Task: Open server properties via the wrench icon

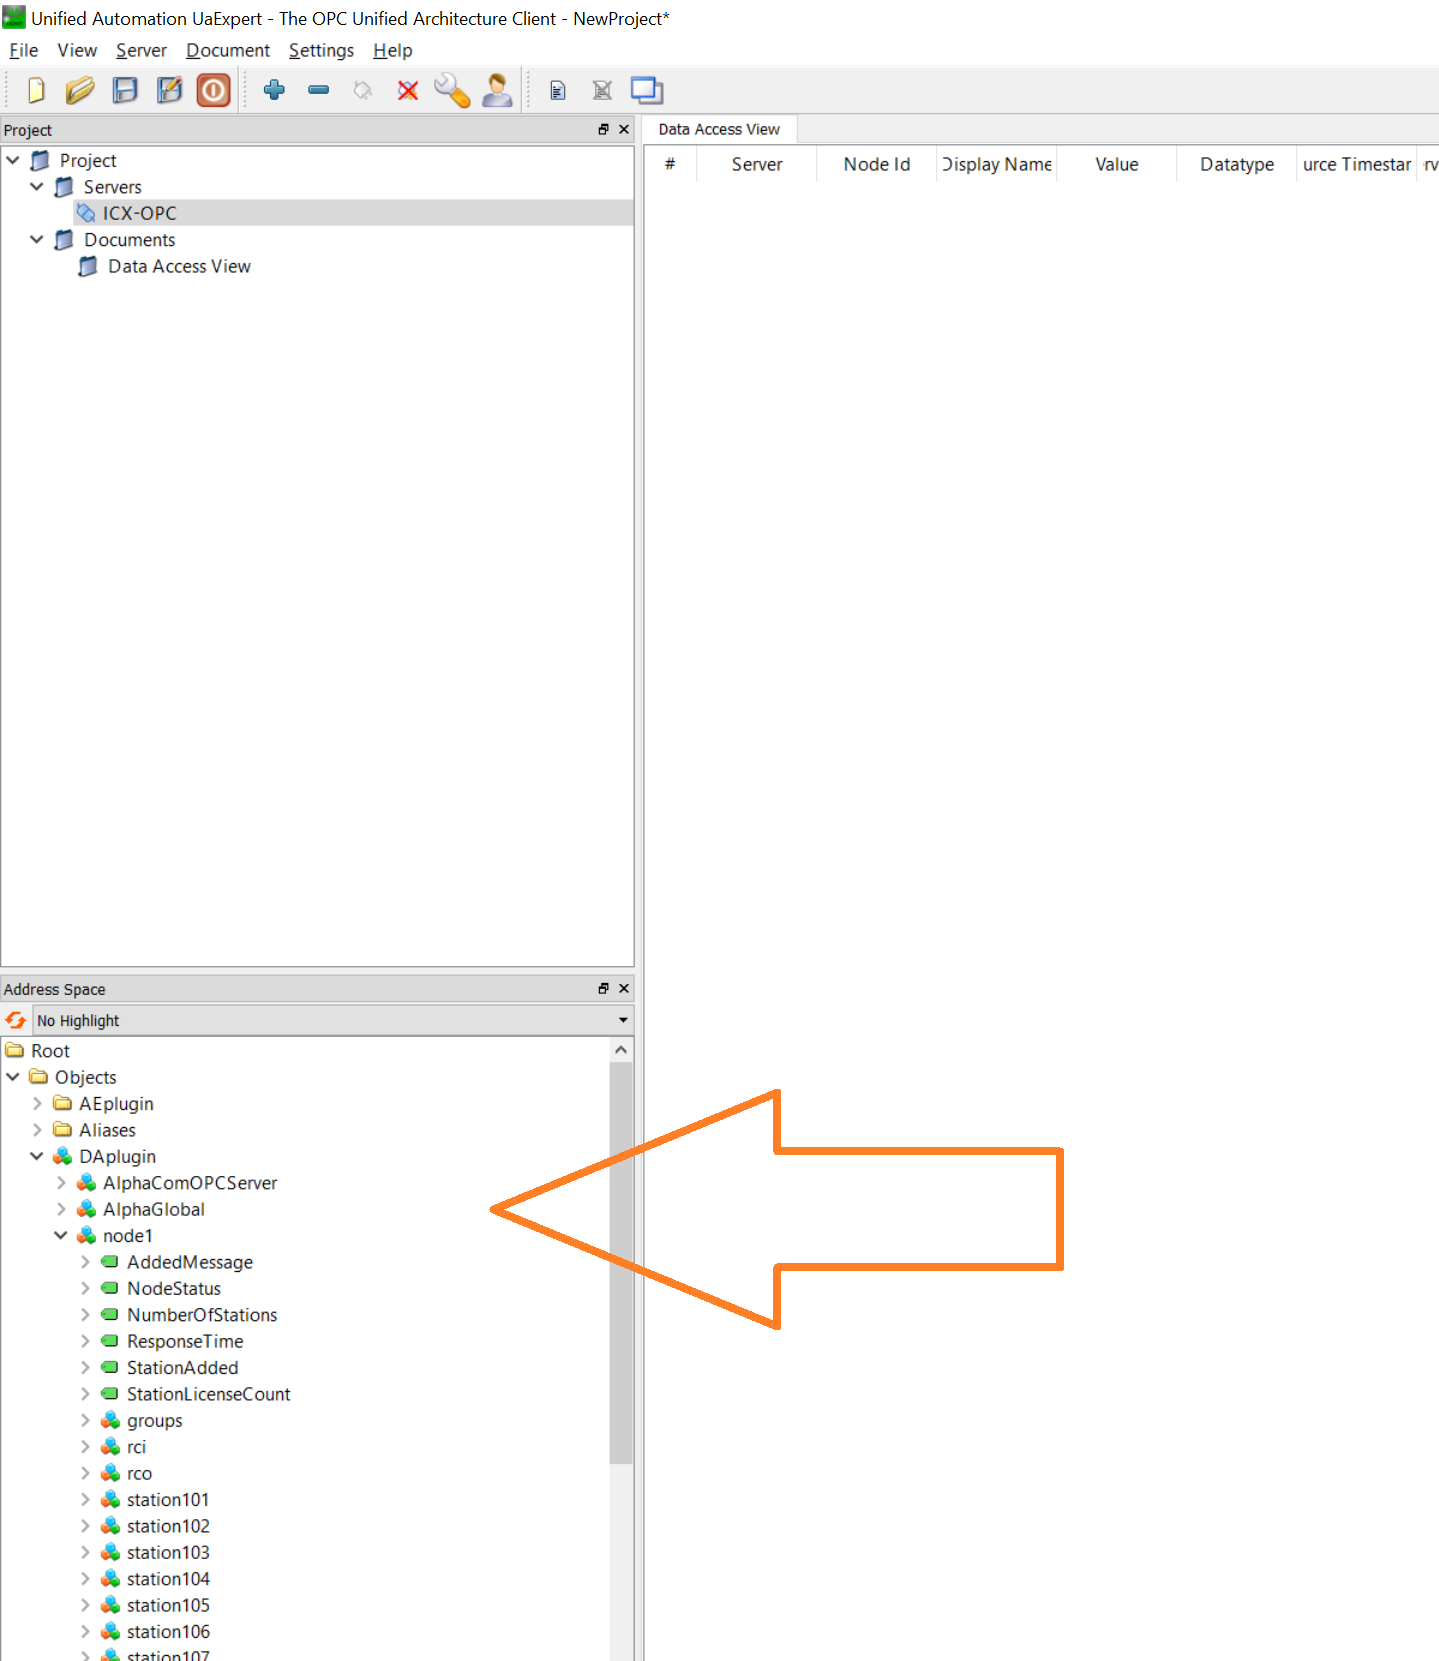Action: click(452, 91)
